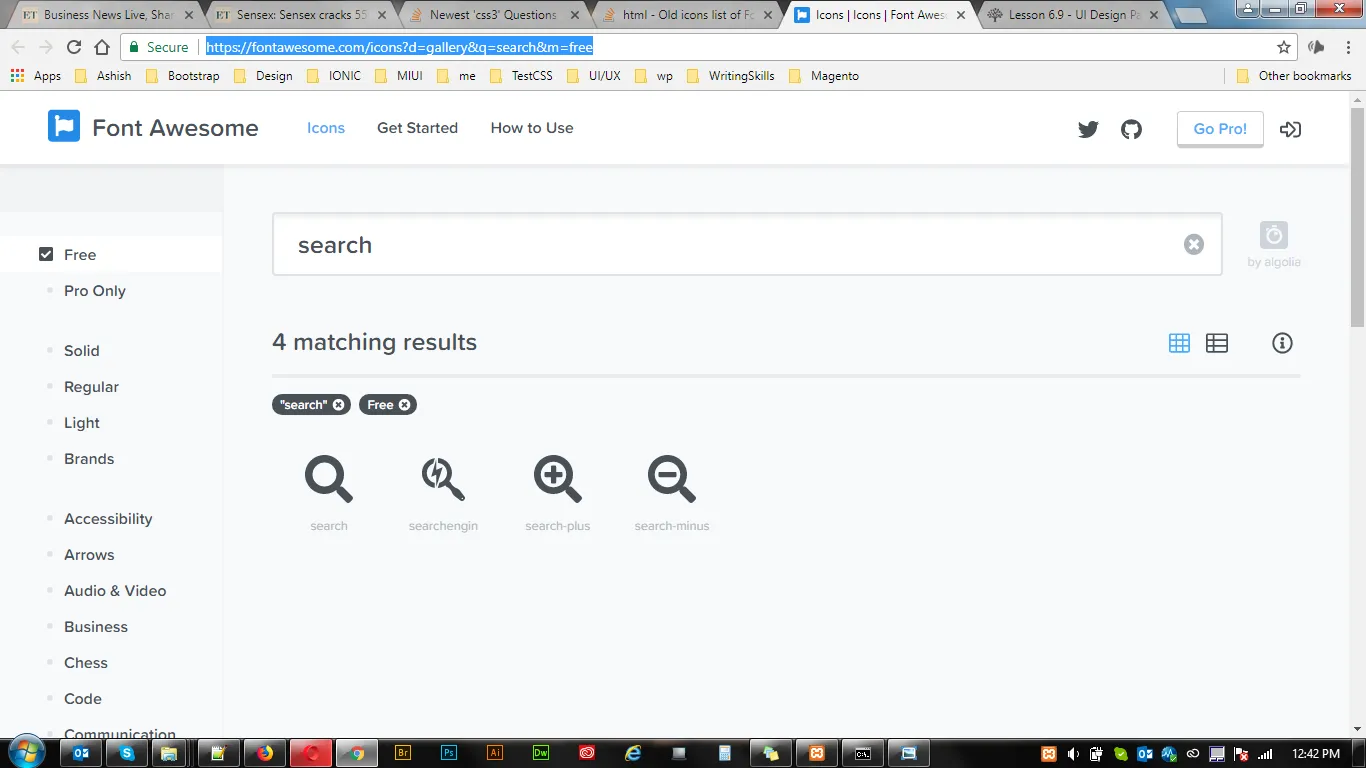
Task: Open Dreamweaver from the taskbar
Action: click(x=541, y=753)
